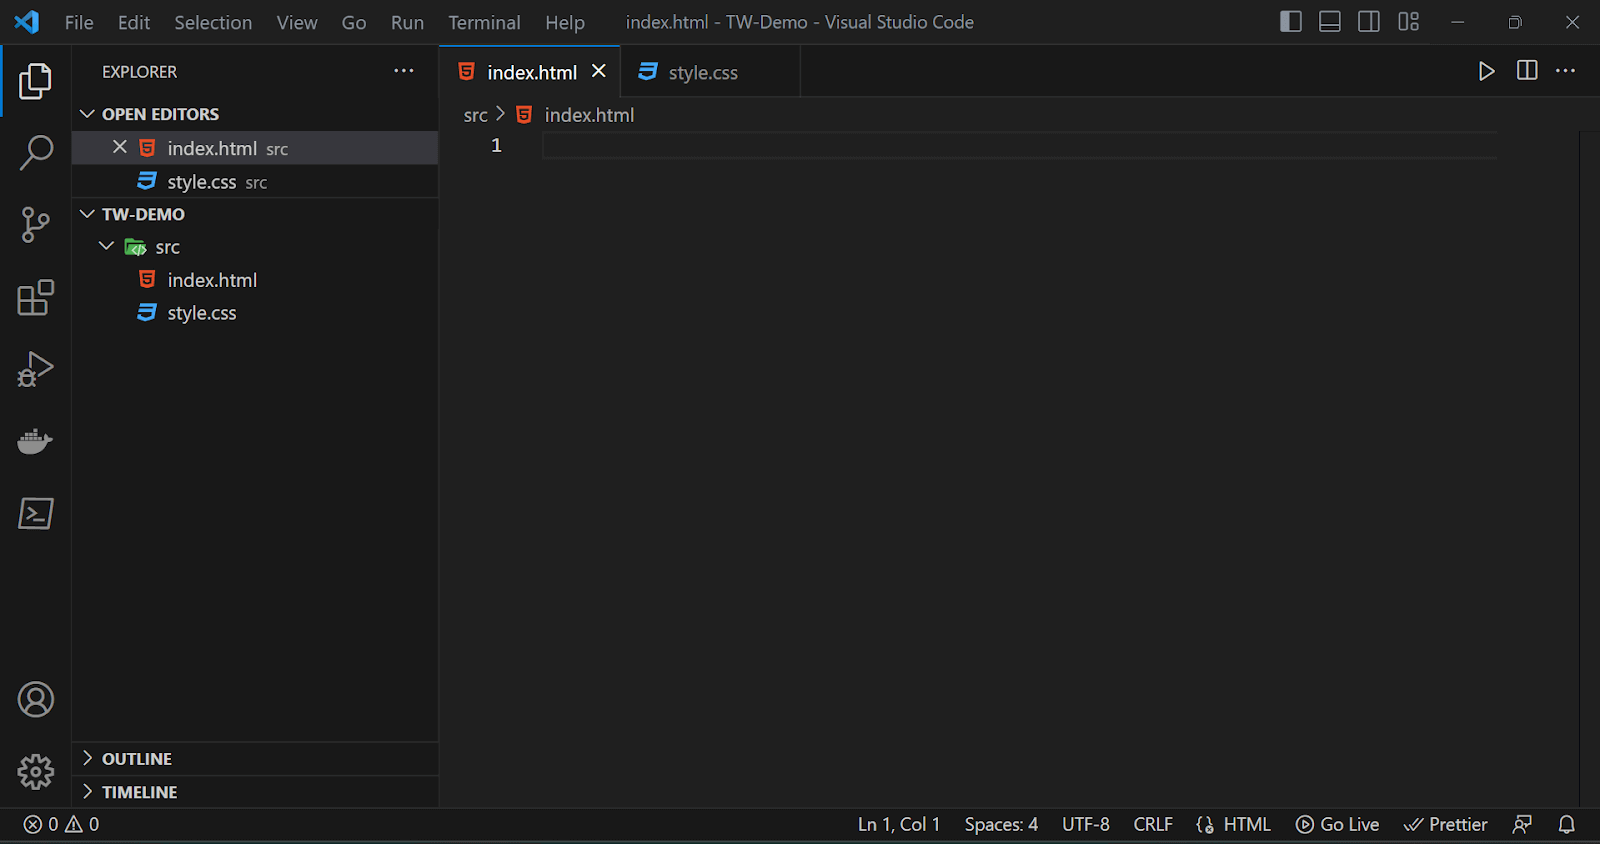Click line number 1 in gutter
This screenshot has width=1600, height=844.
point(496,146)
